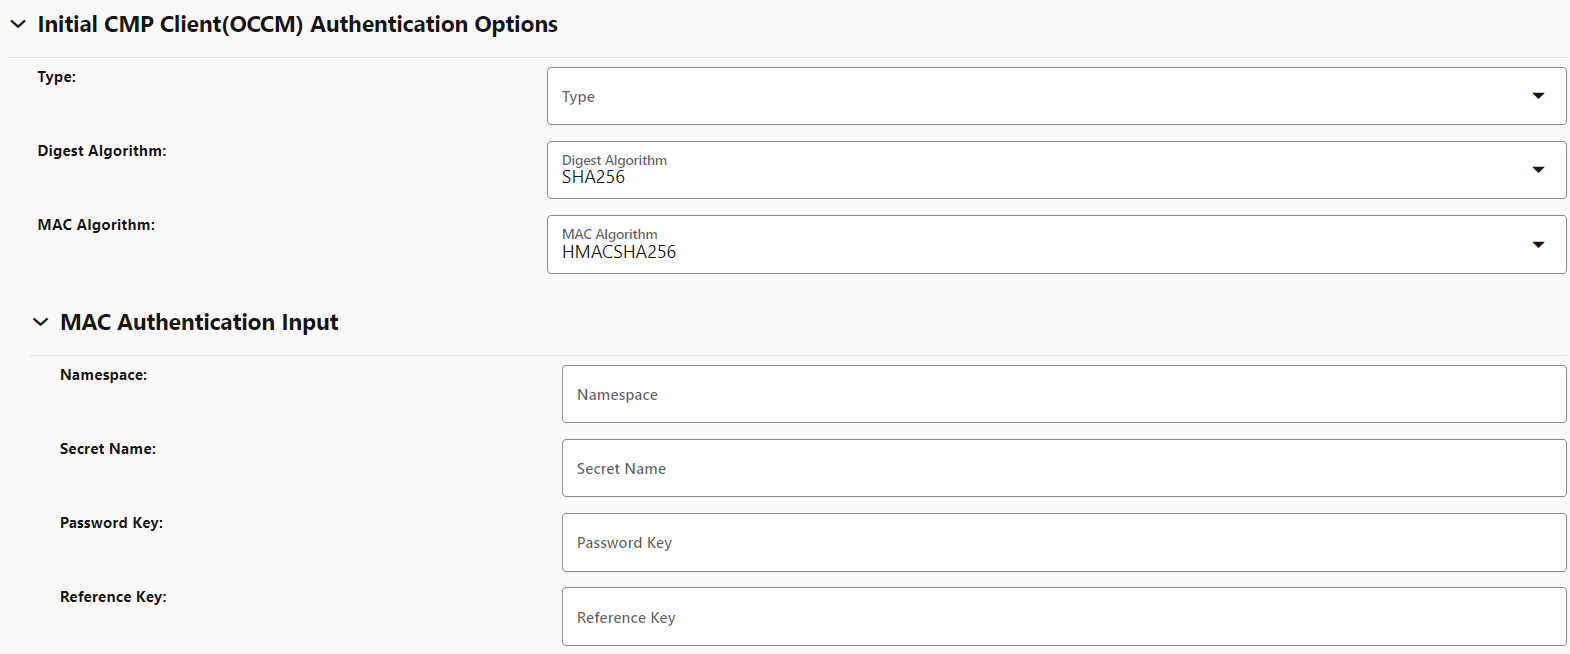
Task: Click the MAC Authentication Input heading text
Action: point(199,322)
